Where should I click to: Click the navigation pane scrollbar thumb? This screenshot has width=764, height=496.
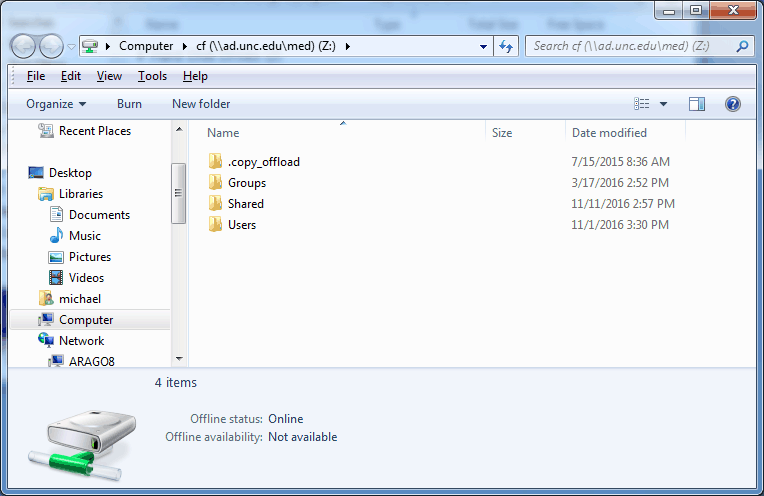pyautogui.click(x=179, y=193)
